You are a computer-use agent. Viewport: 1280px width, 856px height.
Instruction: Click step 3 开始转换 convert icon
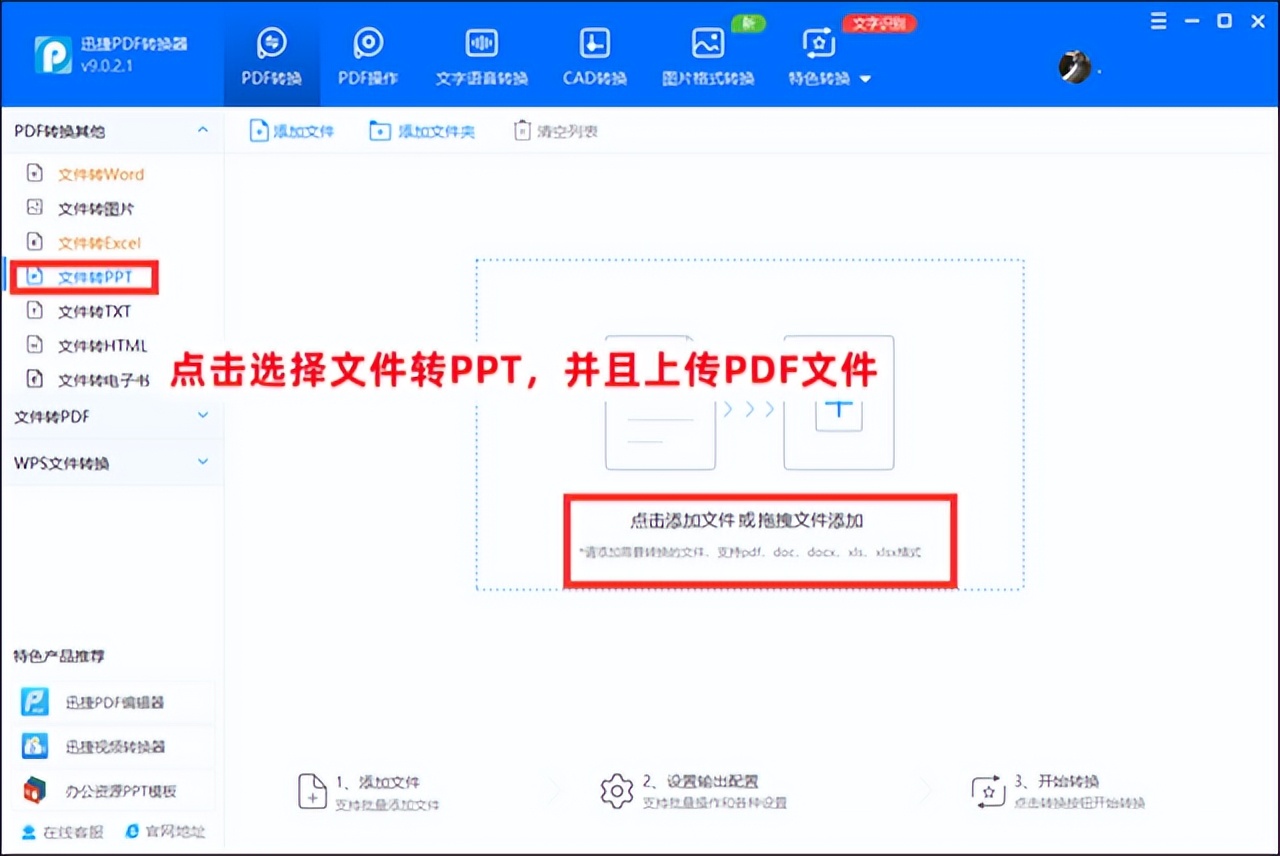[x=989, y=791]
